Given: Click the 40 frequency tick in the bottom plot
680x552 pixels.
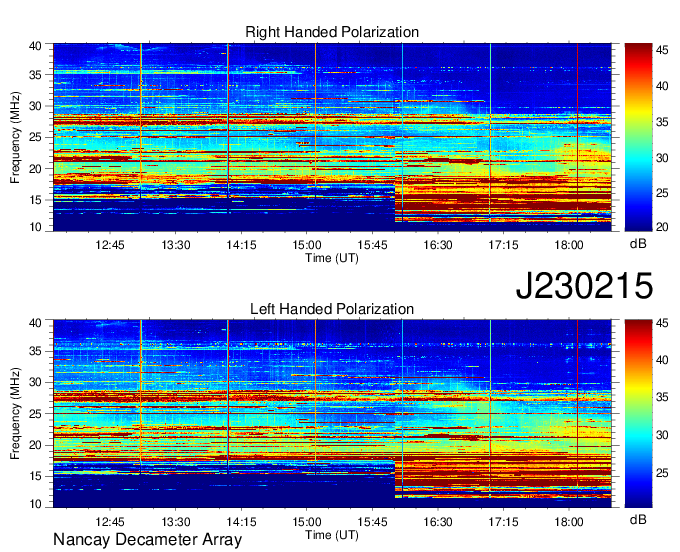Looking at the screenshot, I should pos(36,322).
